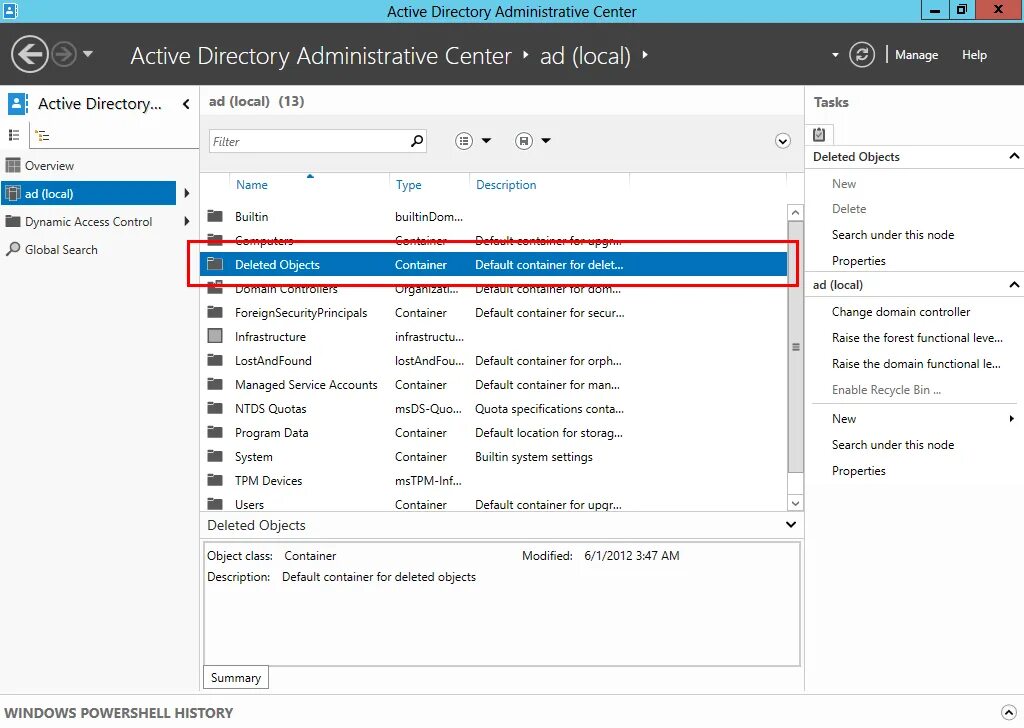Image resolution: width=1024 pixels, height=728 pixels.
Task: Click the list scroll down arrow
Action: tap(795, 503)
